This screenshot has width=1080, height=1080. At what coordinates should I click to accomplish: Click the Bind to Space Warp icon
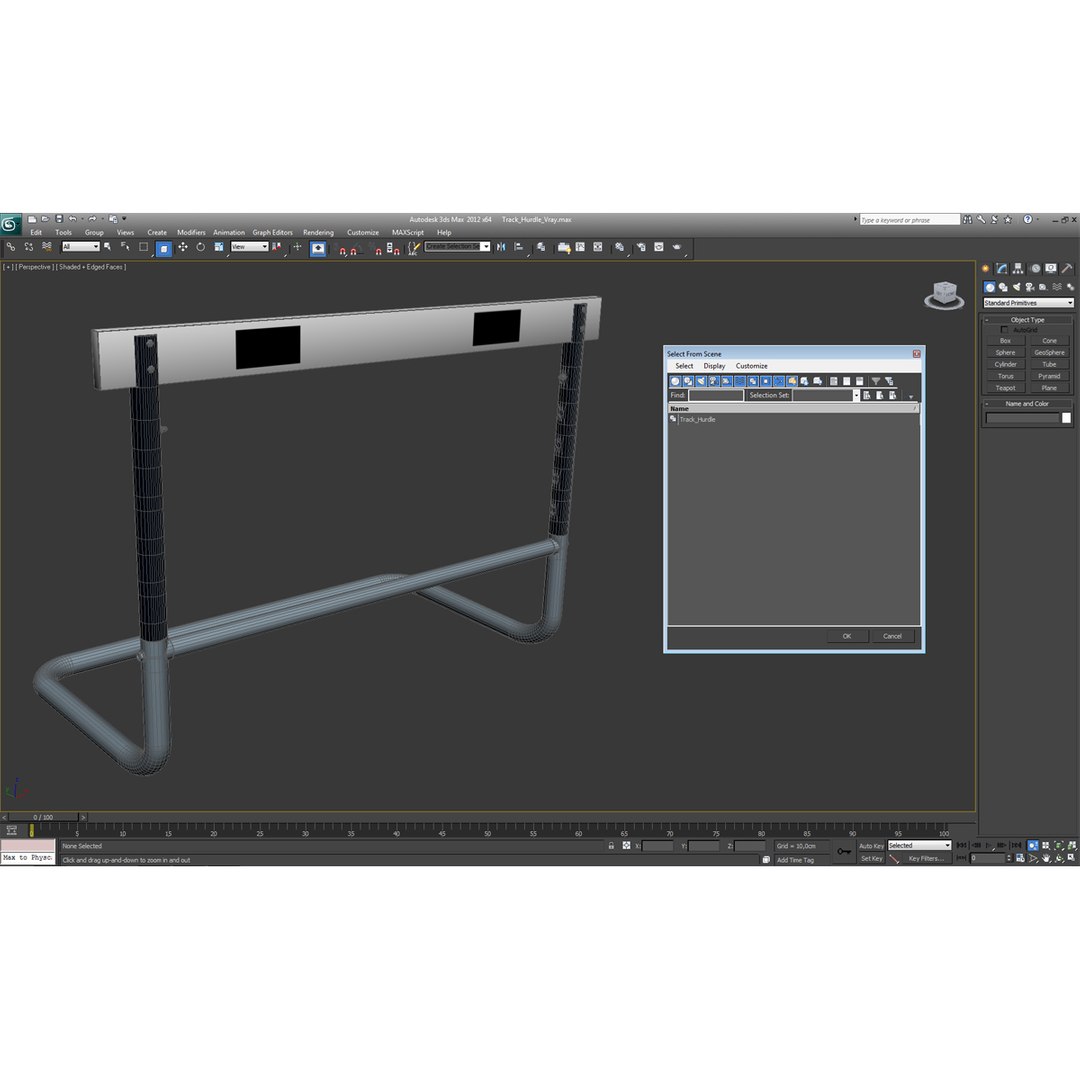click(x=46, y=247)
